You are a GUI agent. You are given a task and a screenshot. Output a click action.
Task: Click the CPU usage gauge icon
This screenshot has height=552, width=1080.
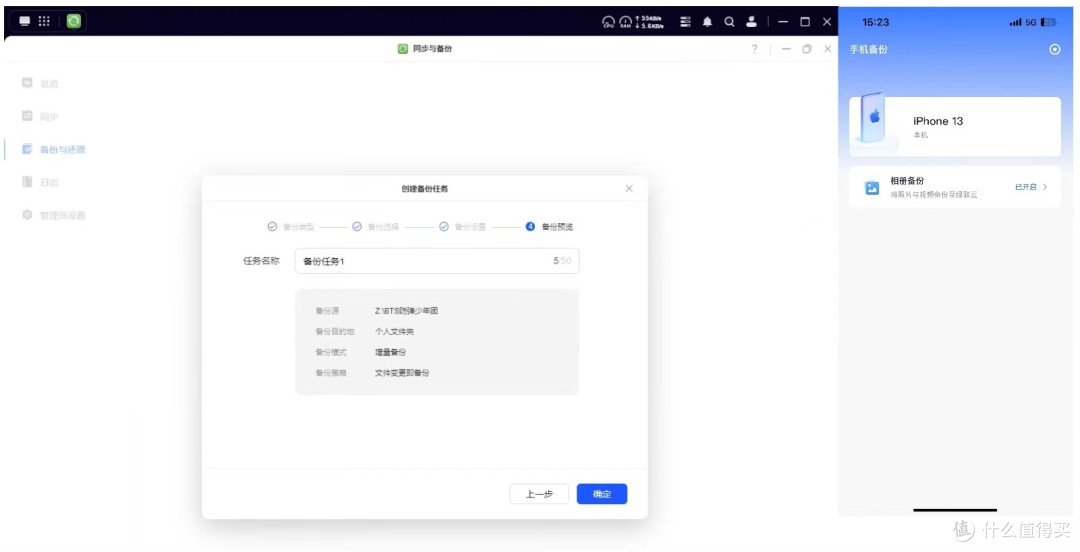coord(608,22)
